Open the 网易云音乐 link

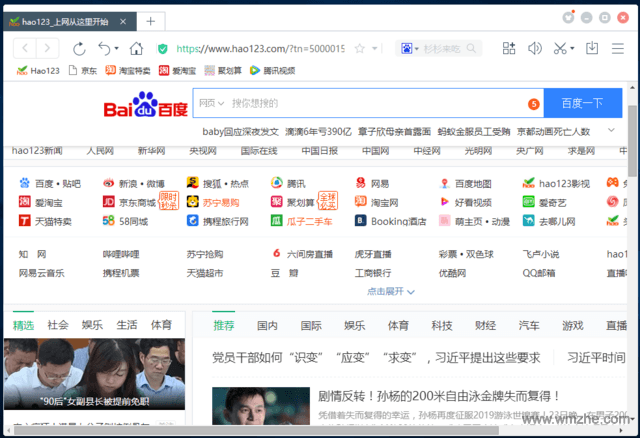click(x=41, y=273)
